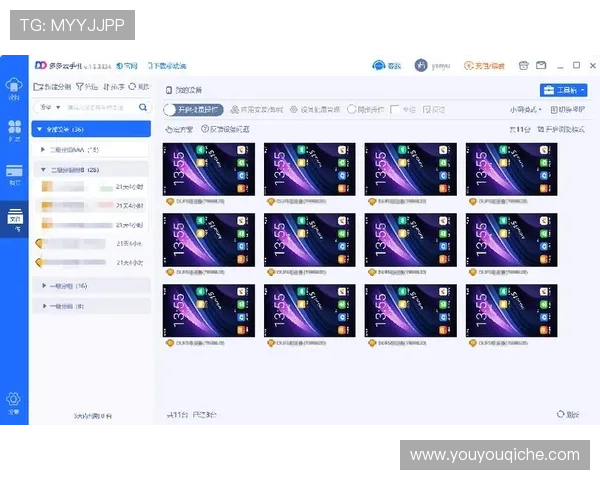This screenshot has height=480, width=600.
Task: Open the card-shaped purchase sidebar section
Action: (x=14, y=175)
